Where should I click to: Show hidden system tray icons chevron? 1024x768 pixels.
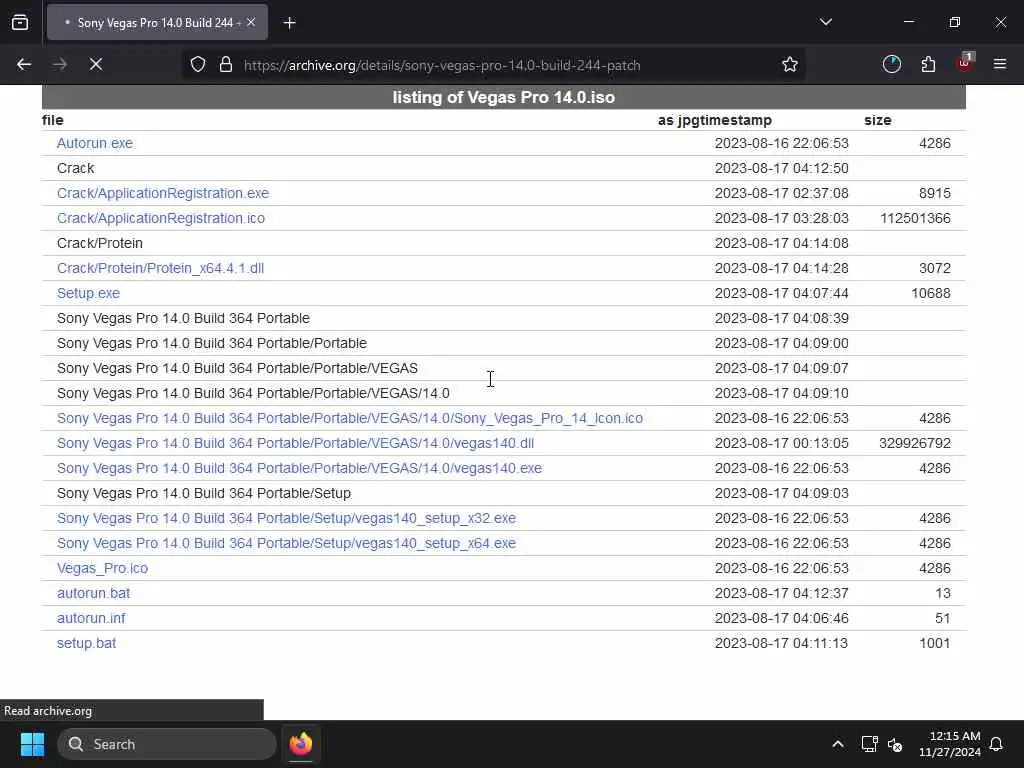[838, 744]
